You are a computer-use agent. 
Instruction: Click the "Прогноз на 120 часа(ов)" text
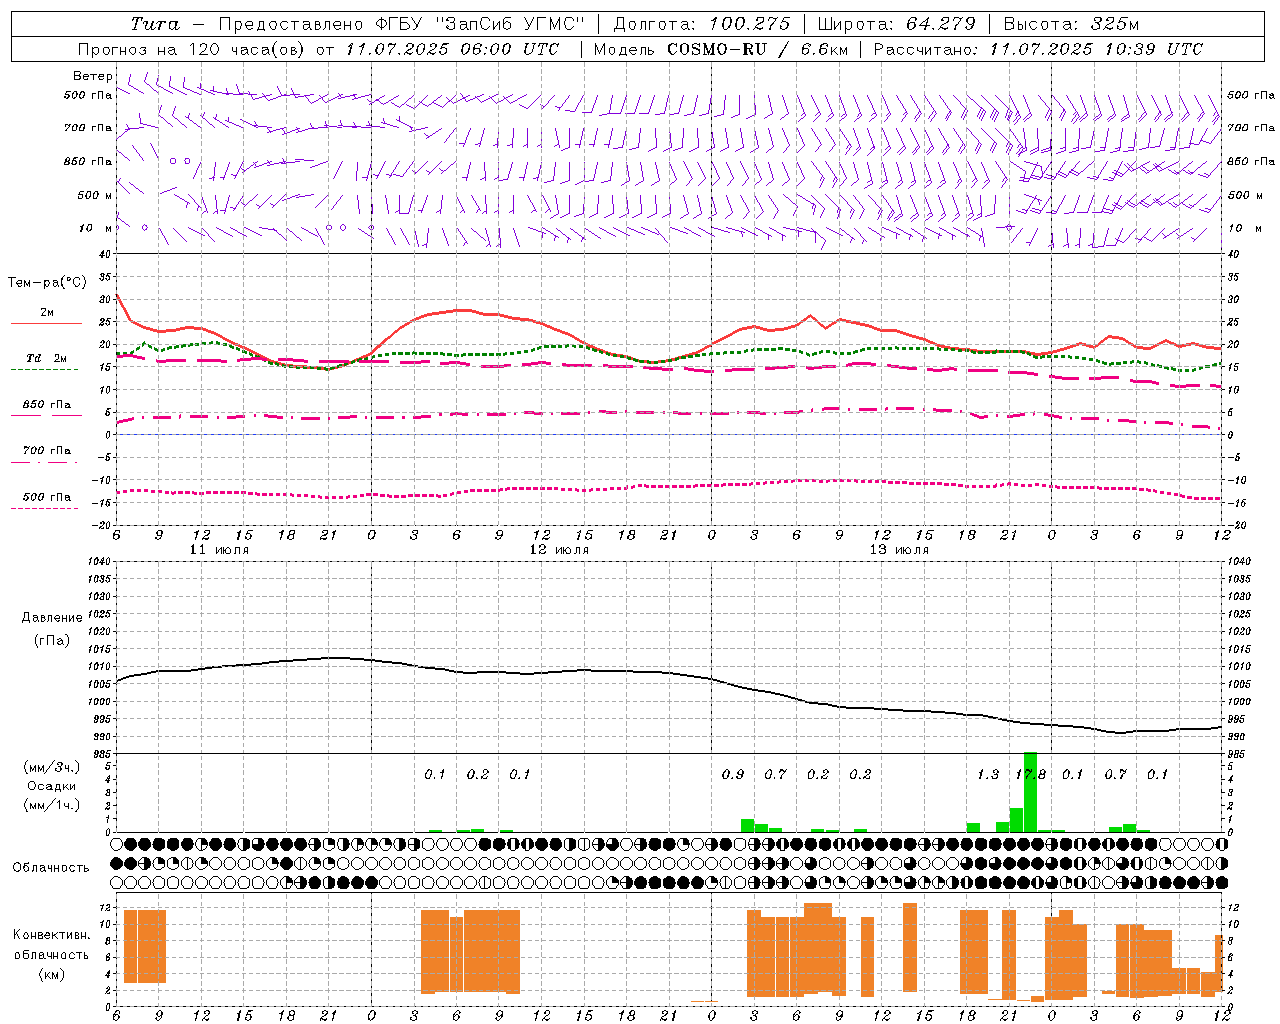click(x=190, y=49)
